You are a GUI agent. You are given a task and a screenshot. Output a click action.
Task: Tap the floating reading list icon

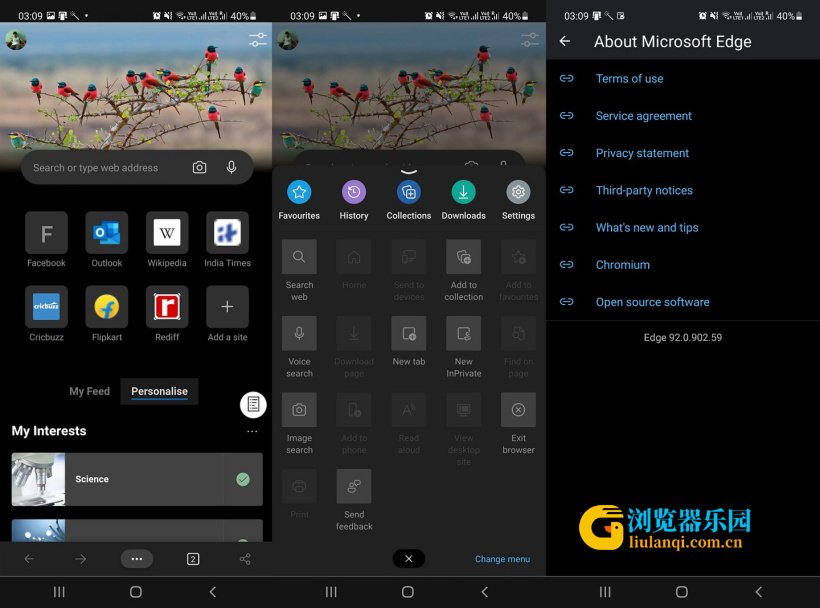point(253,405)
